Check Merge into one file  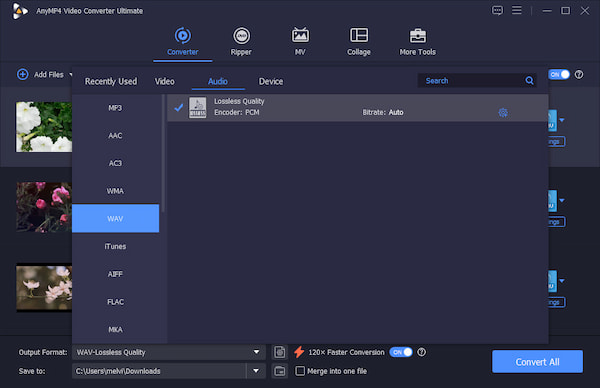[x=300, y=371]
